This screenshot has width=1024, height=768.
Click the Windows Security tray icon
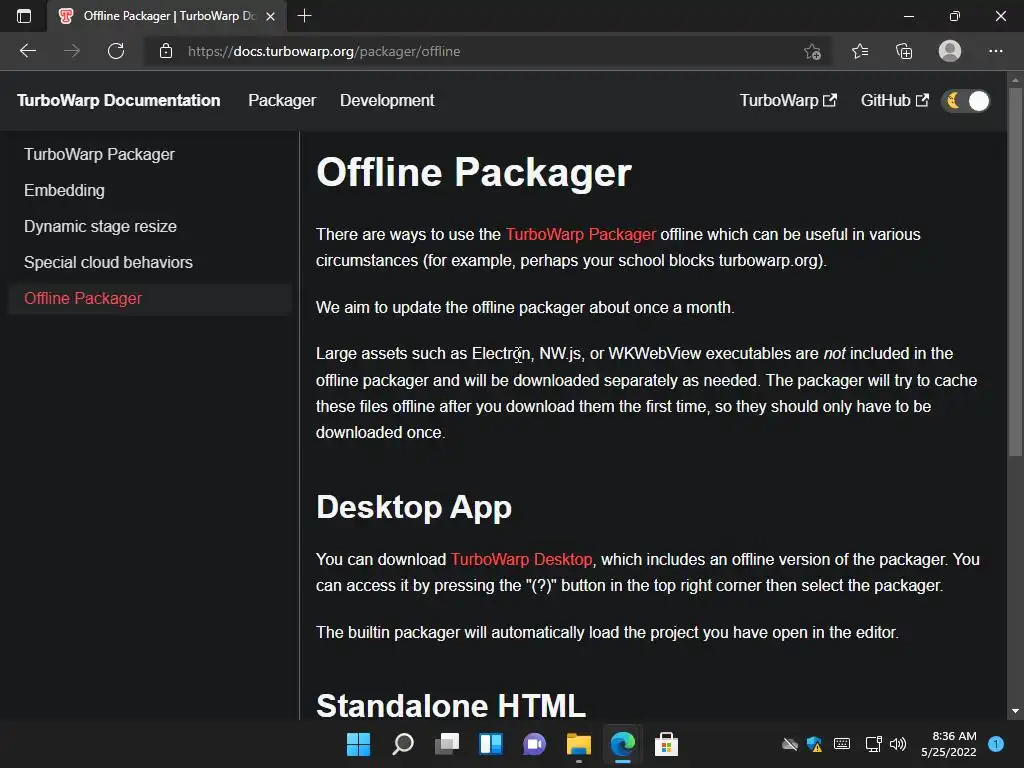coord(814,744)
